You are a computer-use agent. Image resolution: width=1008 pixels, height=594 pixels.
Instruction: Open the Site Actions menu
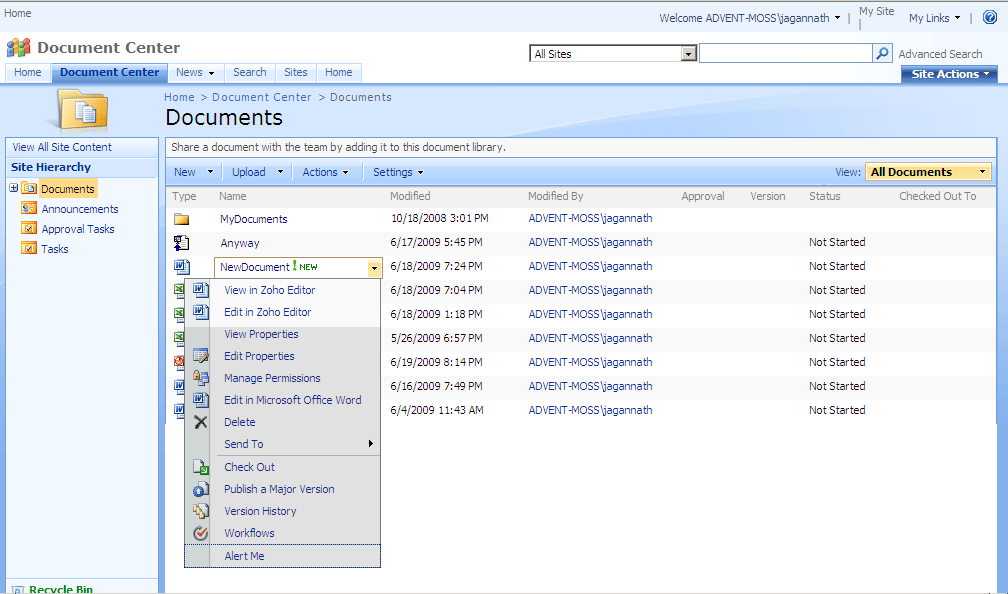[950, 74]
